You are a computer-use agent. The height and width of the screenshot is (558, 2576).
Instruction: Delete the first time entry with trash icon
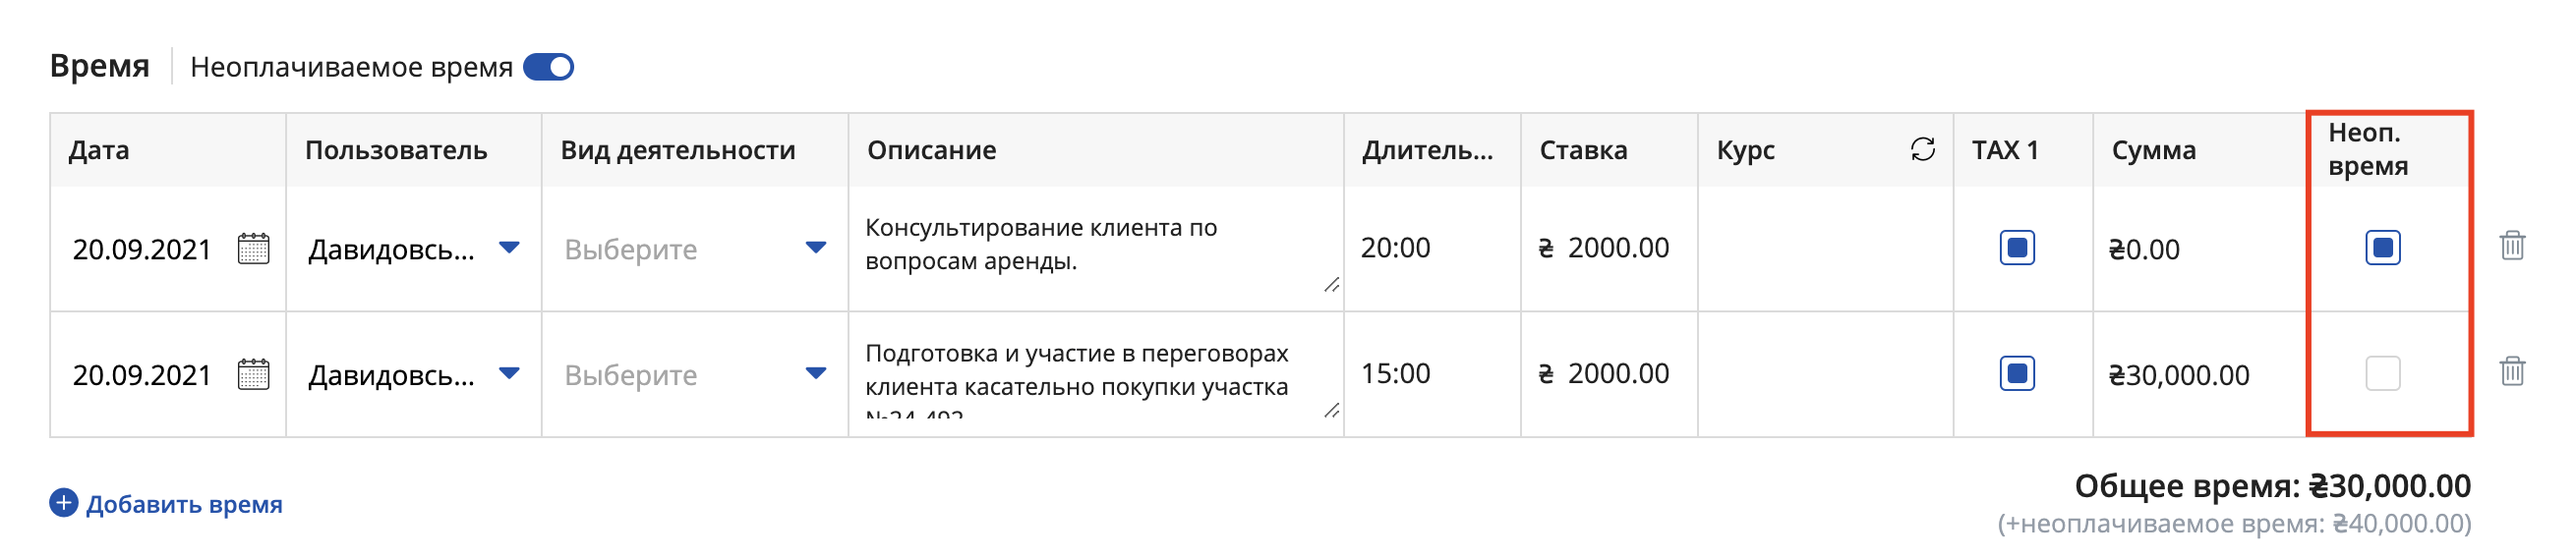[x=2512, y=245]
